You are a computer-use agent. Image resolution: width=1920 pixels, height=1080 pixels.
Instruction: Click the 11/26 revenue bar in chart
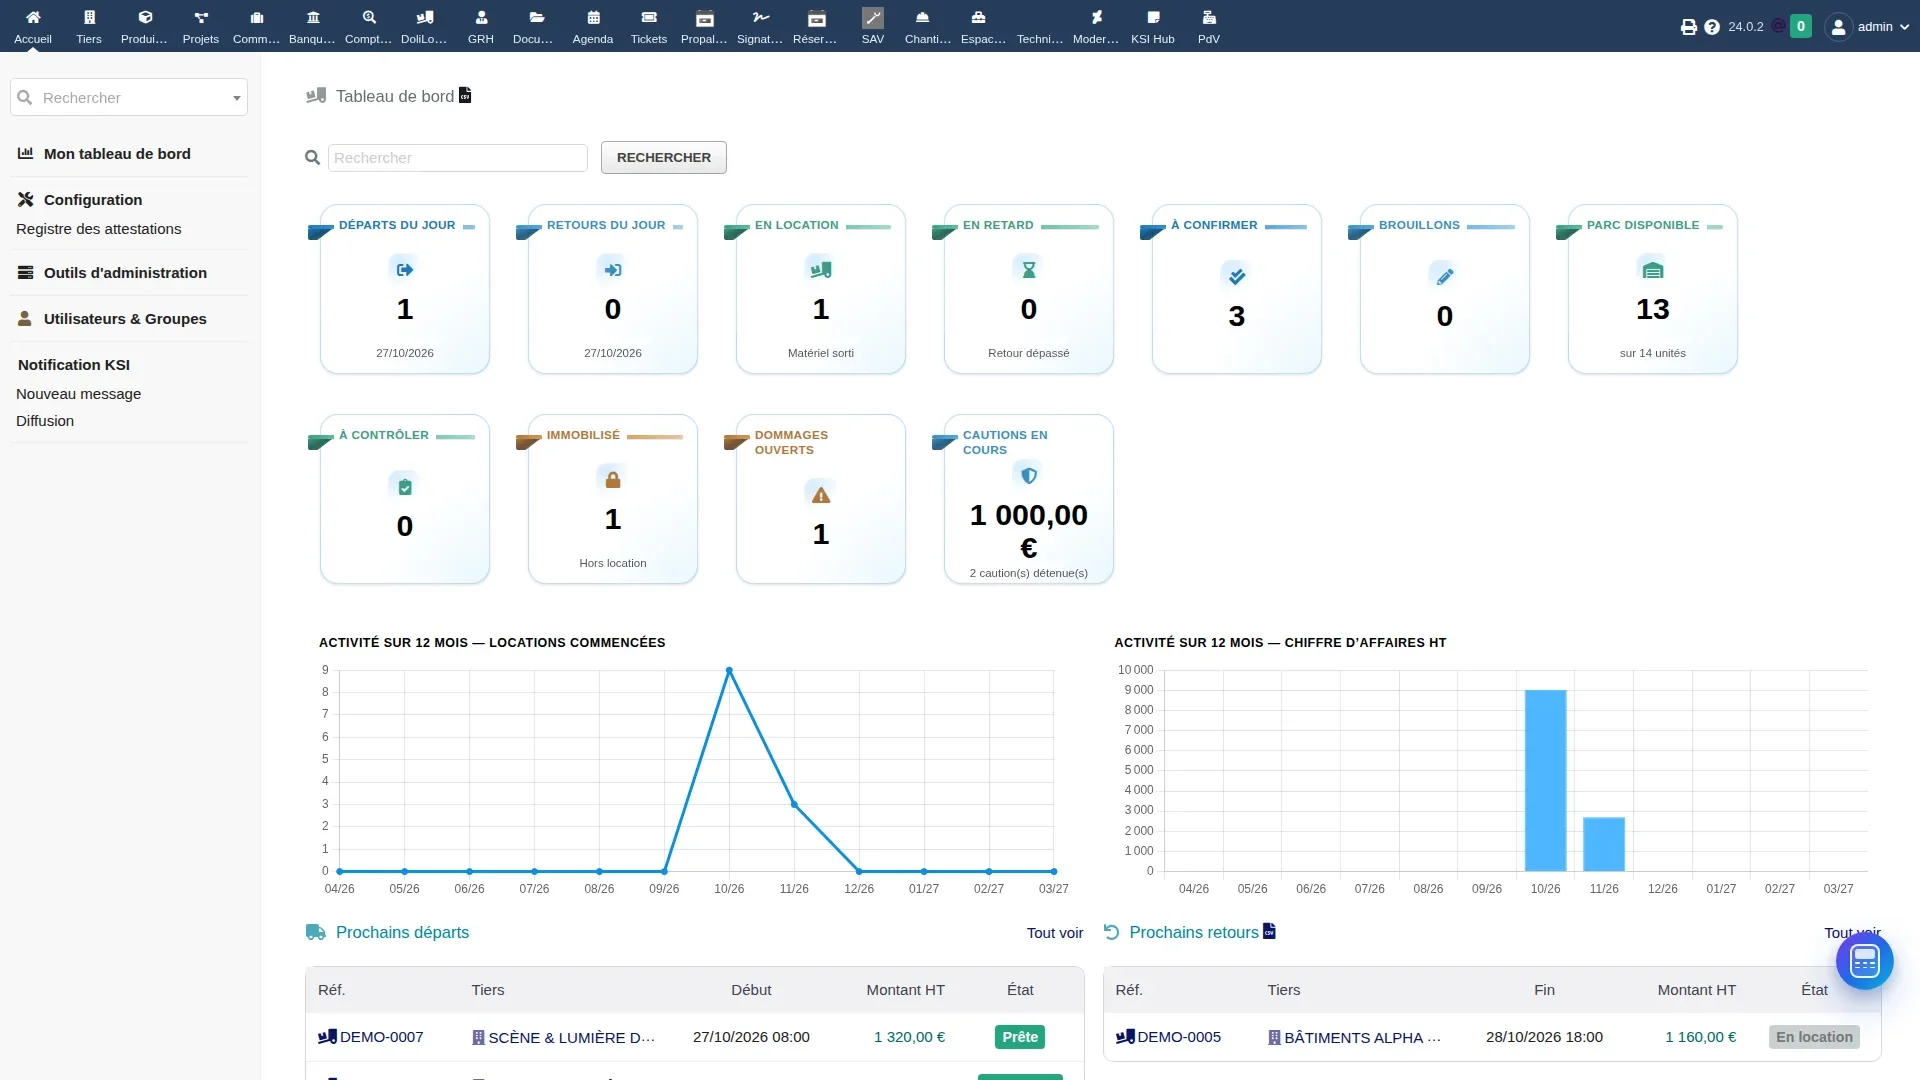[1604, 844]
